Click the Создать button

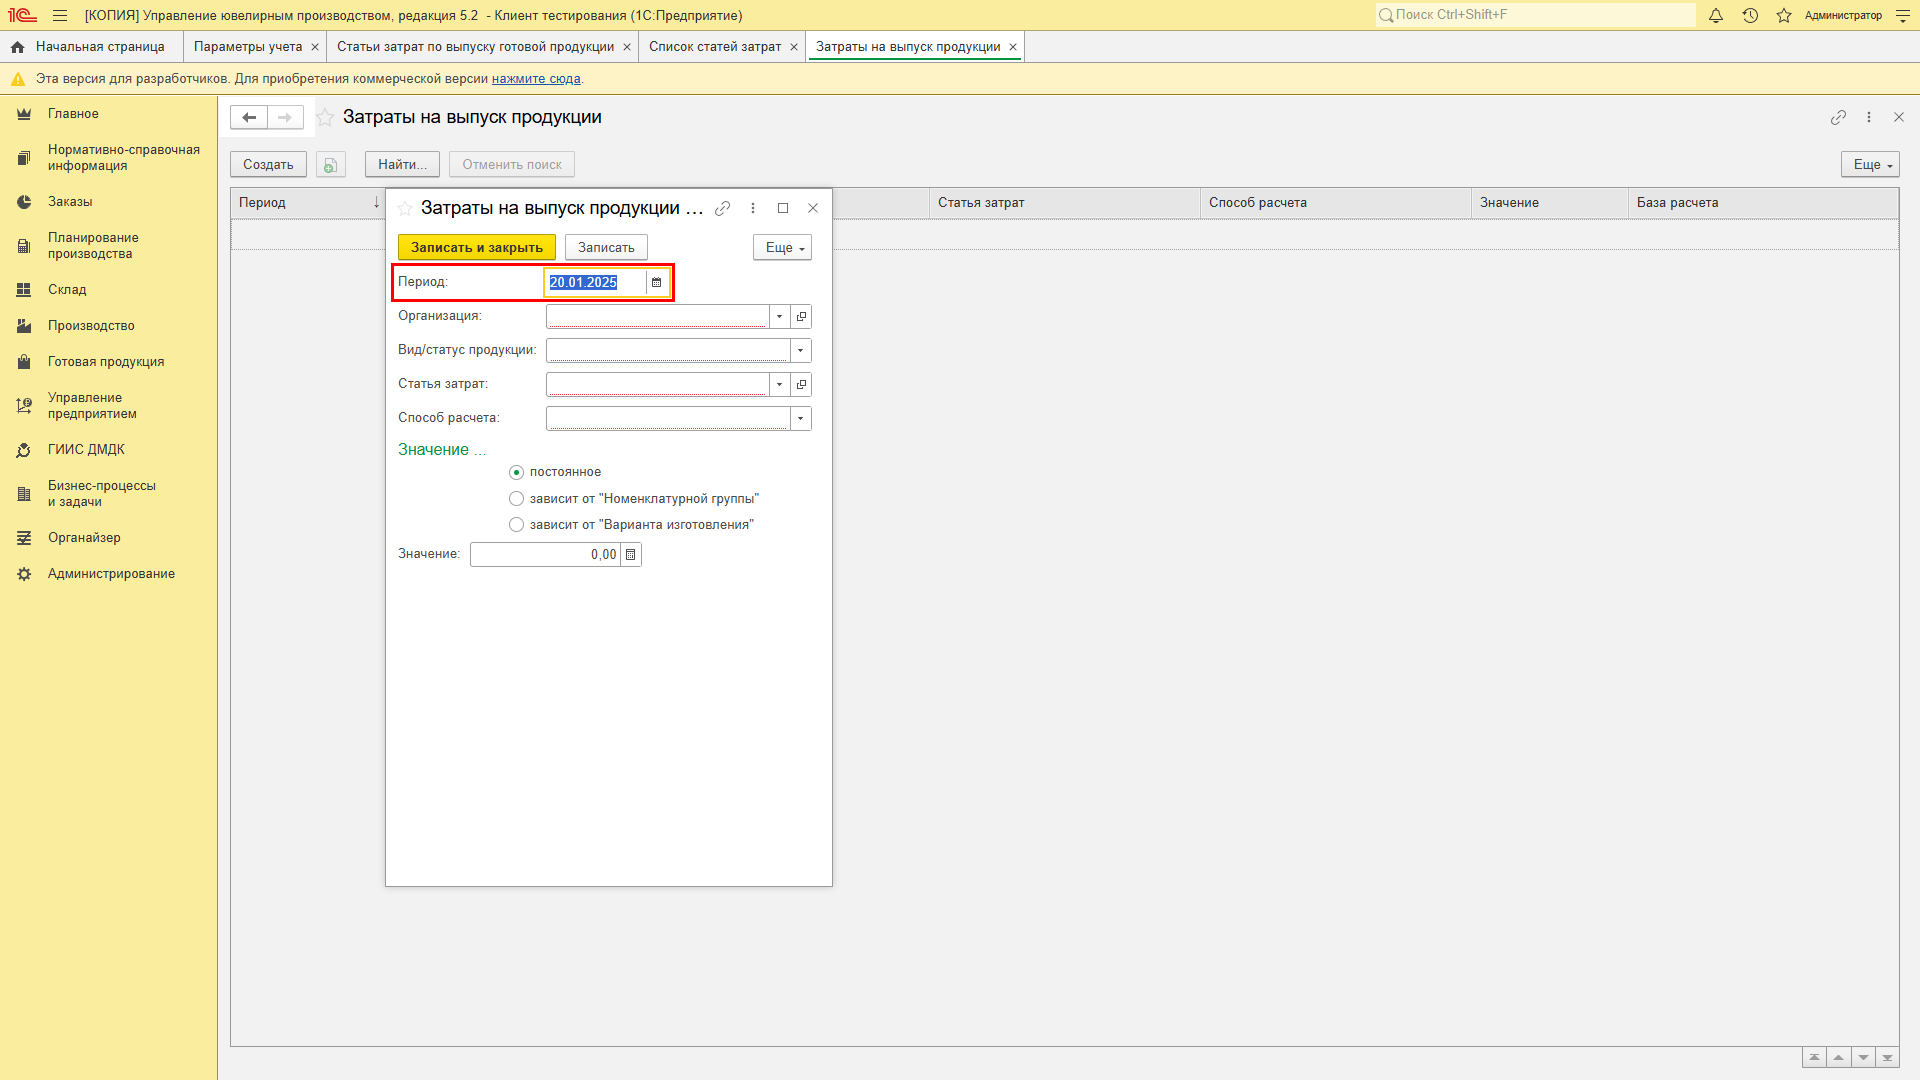[x=268, y=165]
